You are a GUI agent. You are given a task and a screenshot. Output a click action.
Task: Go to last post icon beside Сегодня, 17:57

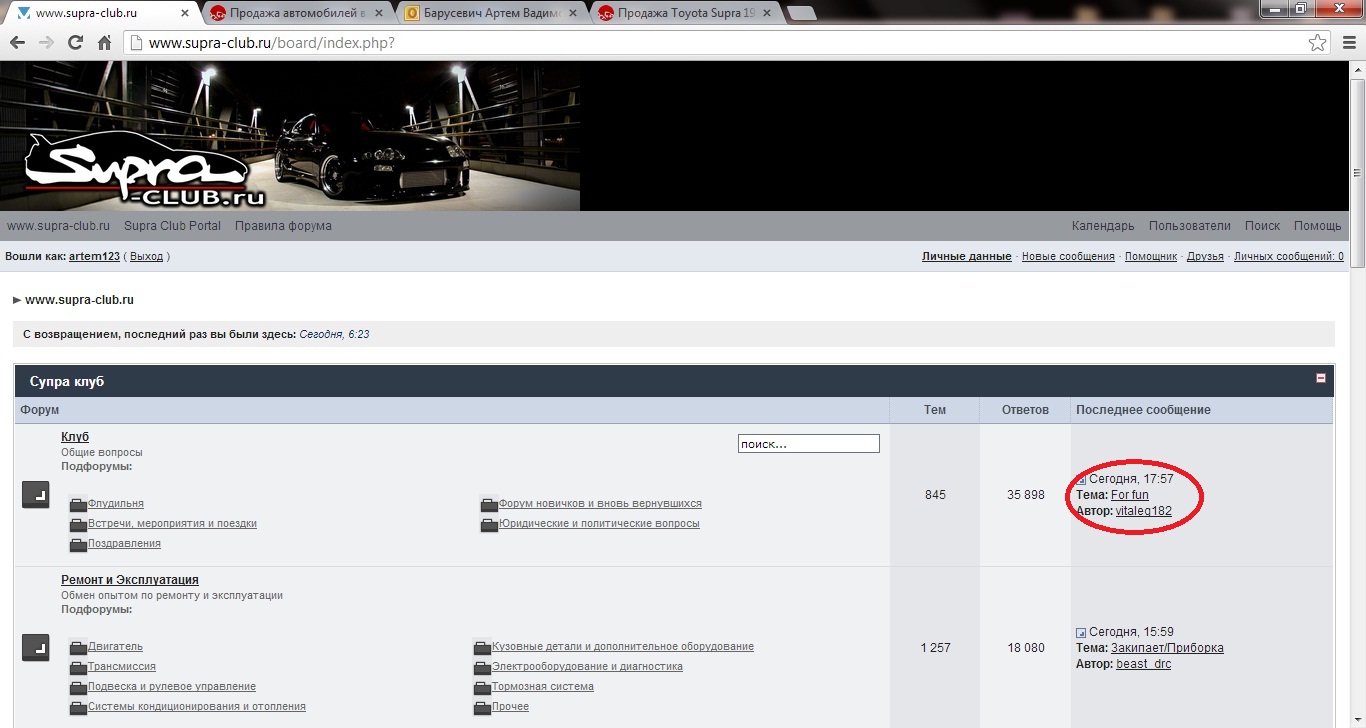(1081, 480)
